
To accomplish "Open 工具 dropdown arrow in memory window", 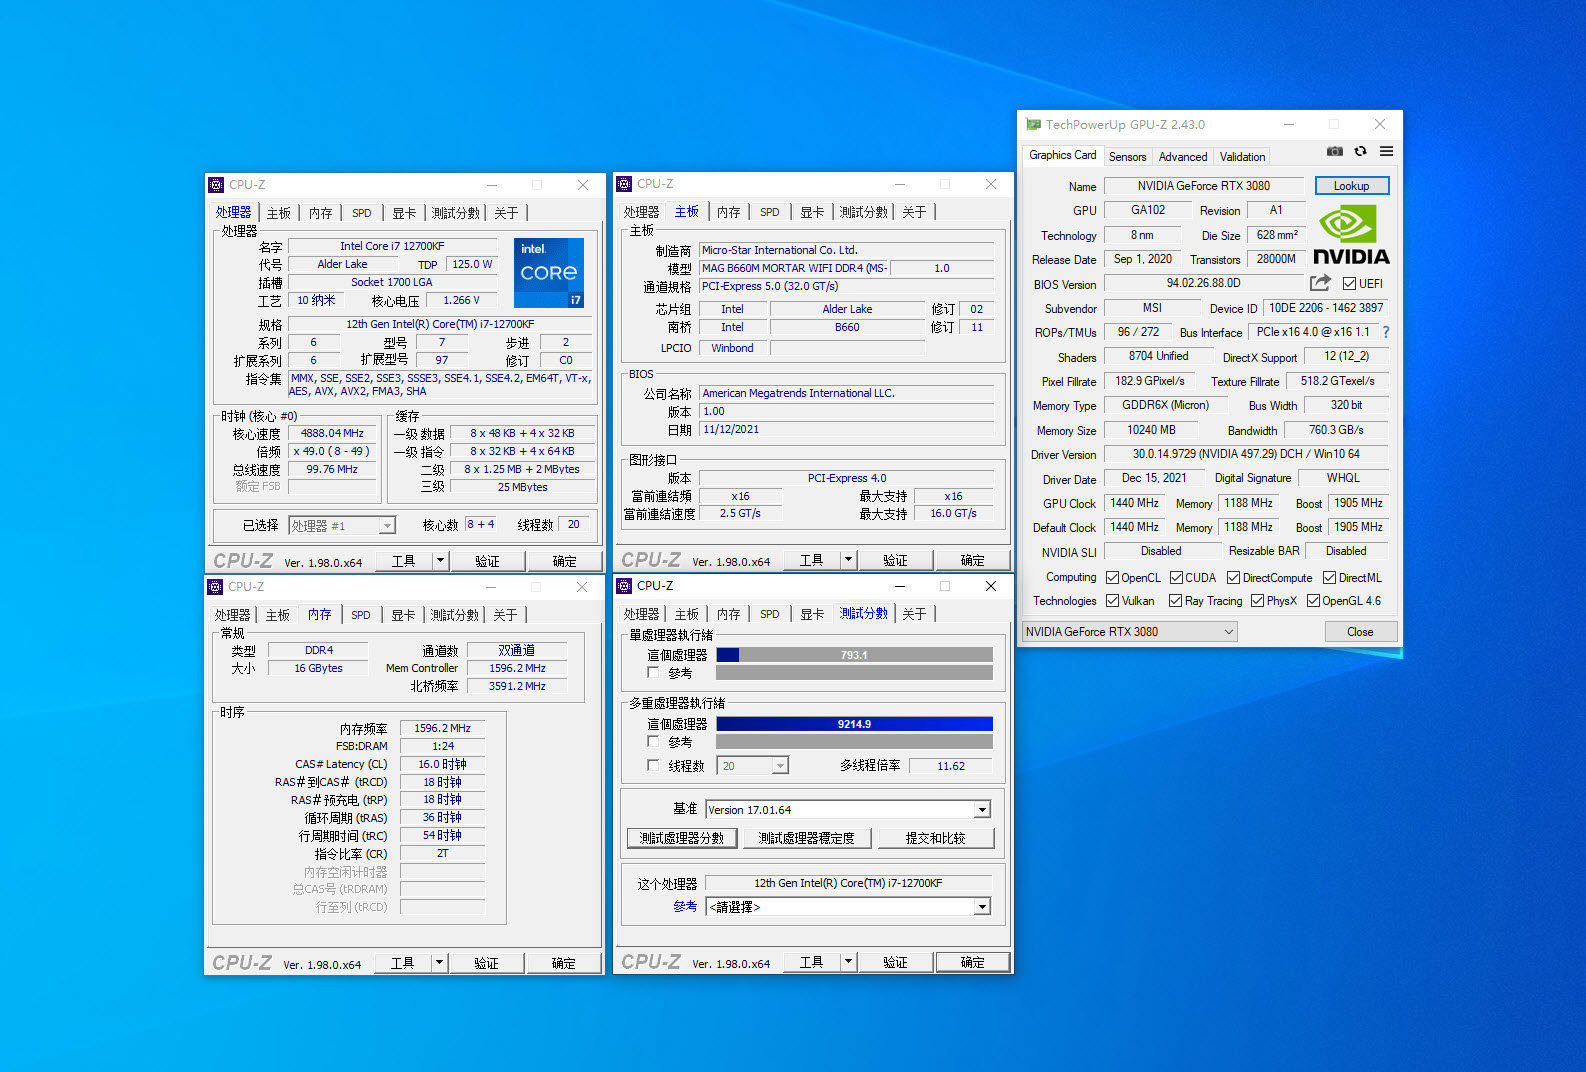I will pyautogui.click(x=439, y=963).
